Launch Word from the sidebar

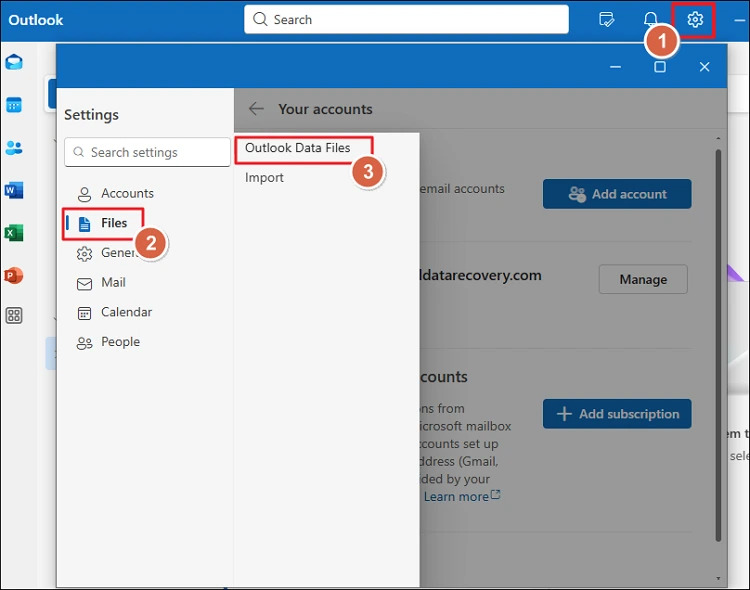[x=14, y=190]
